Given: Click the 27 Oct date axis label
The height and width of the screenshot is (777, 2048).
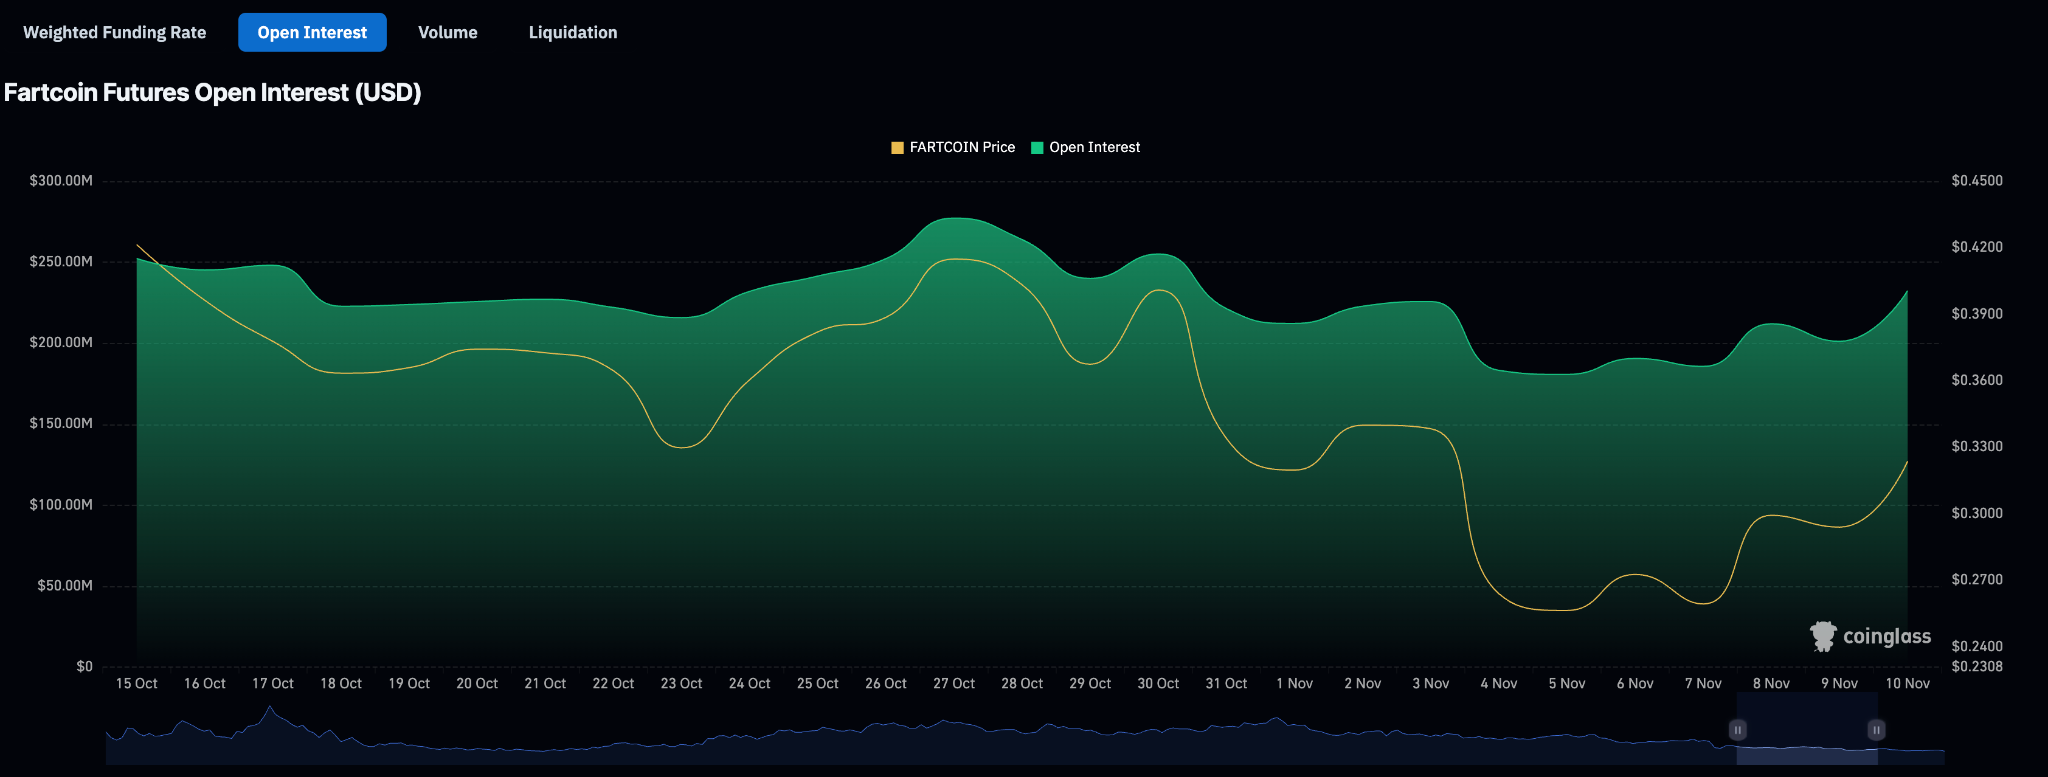Looking at the screenshot, I should coord(953,683).
